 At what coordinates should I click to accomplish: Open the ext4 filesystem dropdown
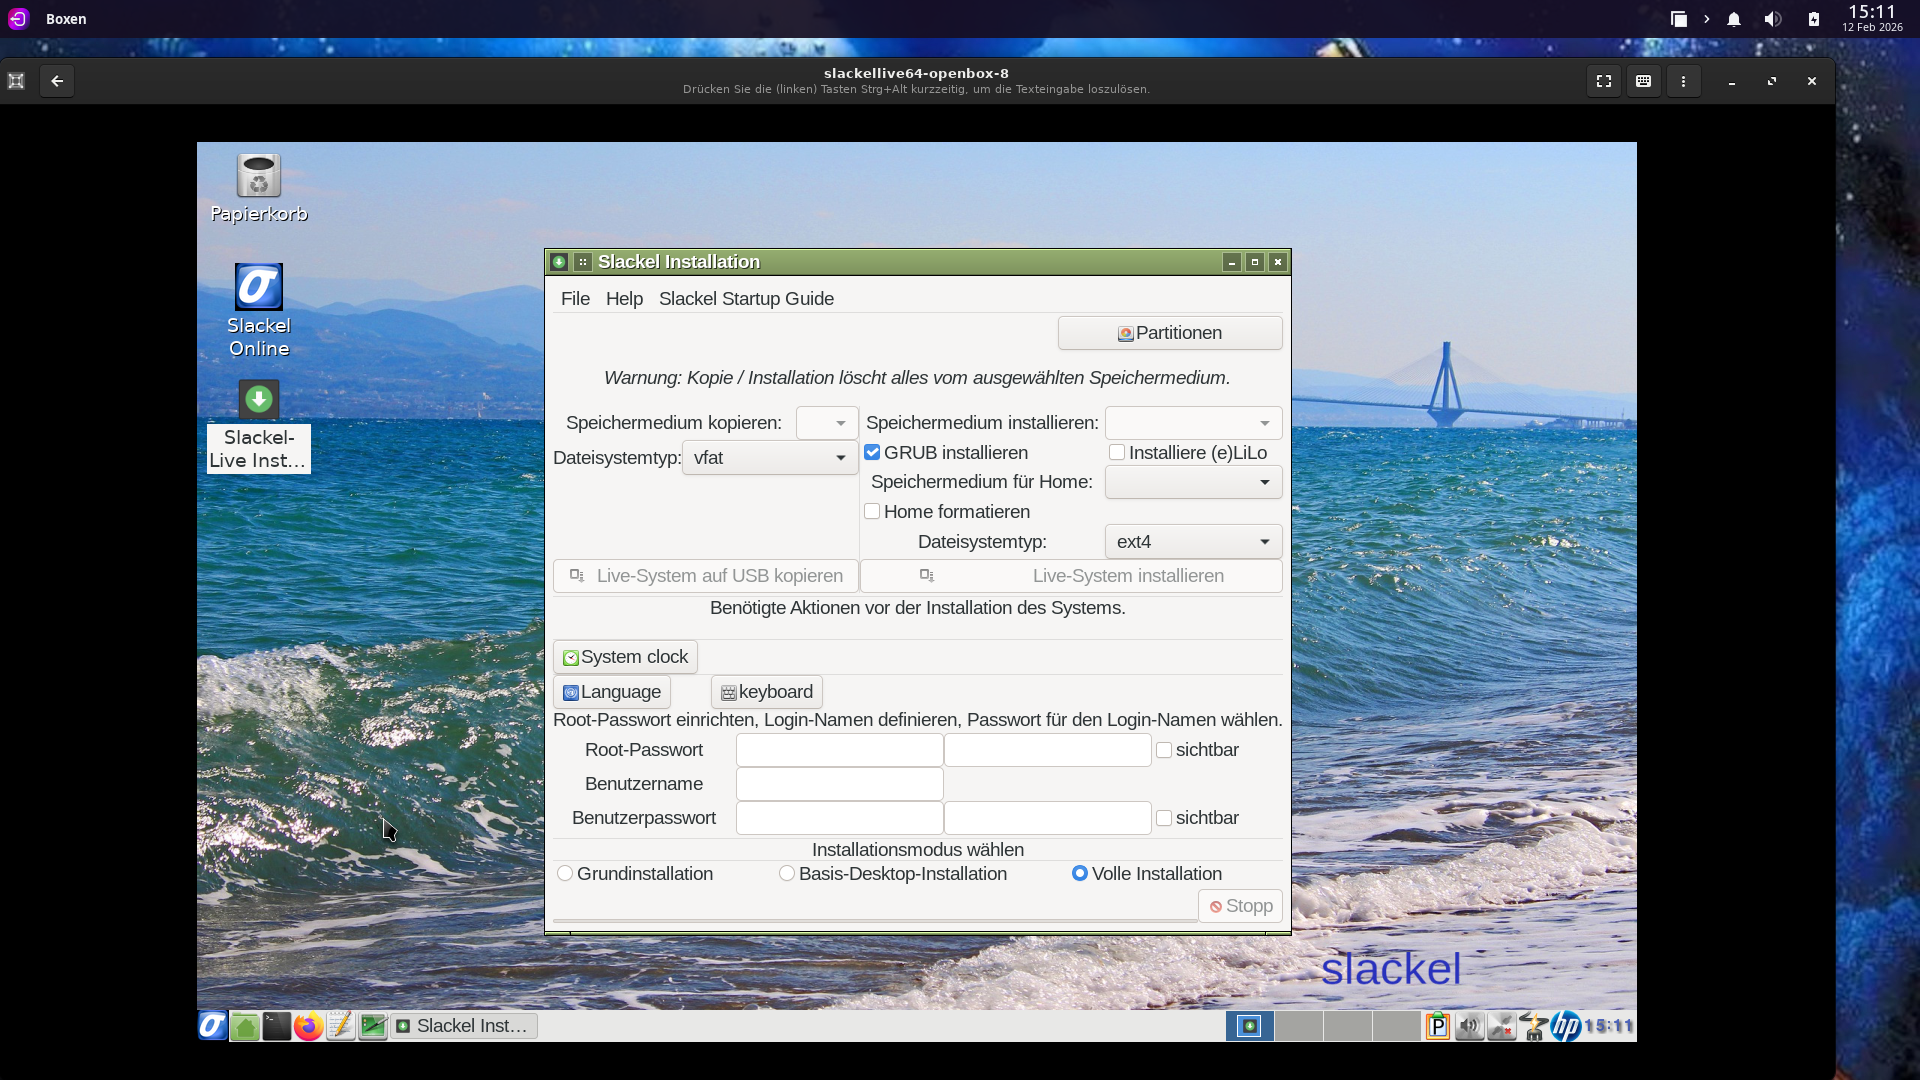(1193, 542)
